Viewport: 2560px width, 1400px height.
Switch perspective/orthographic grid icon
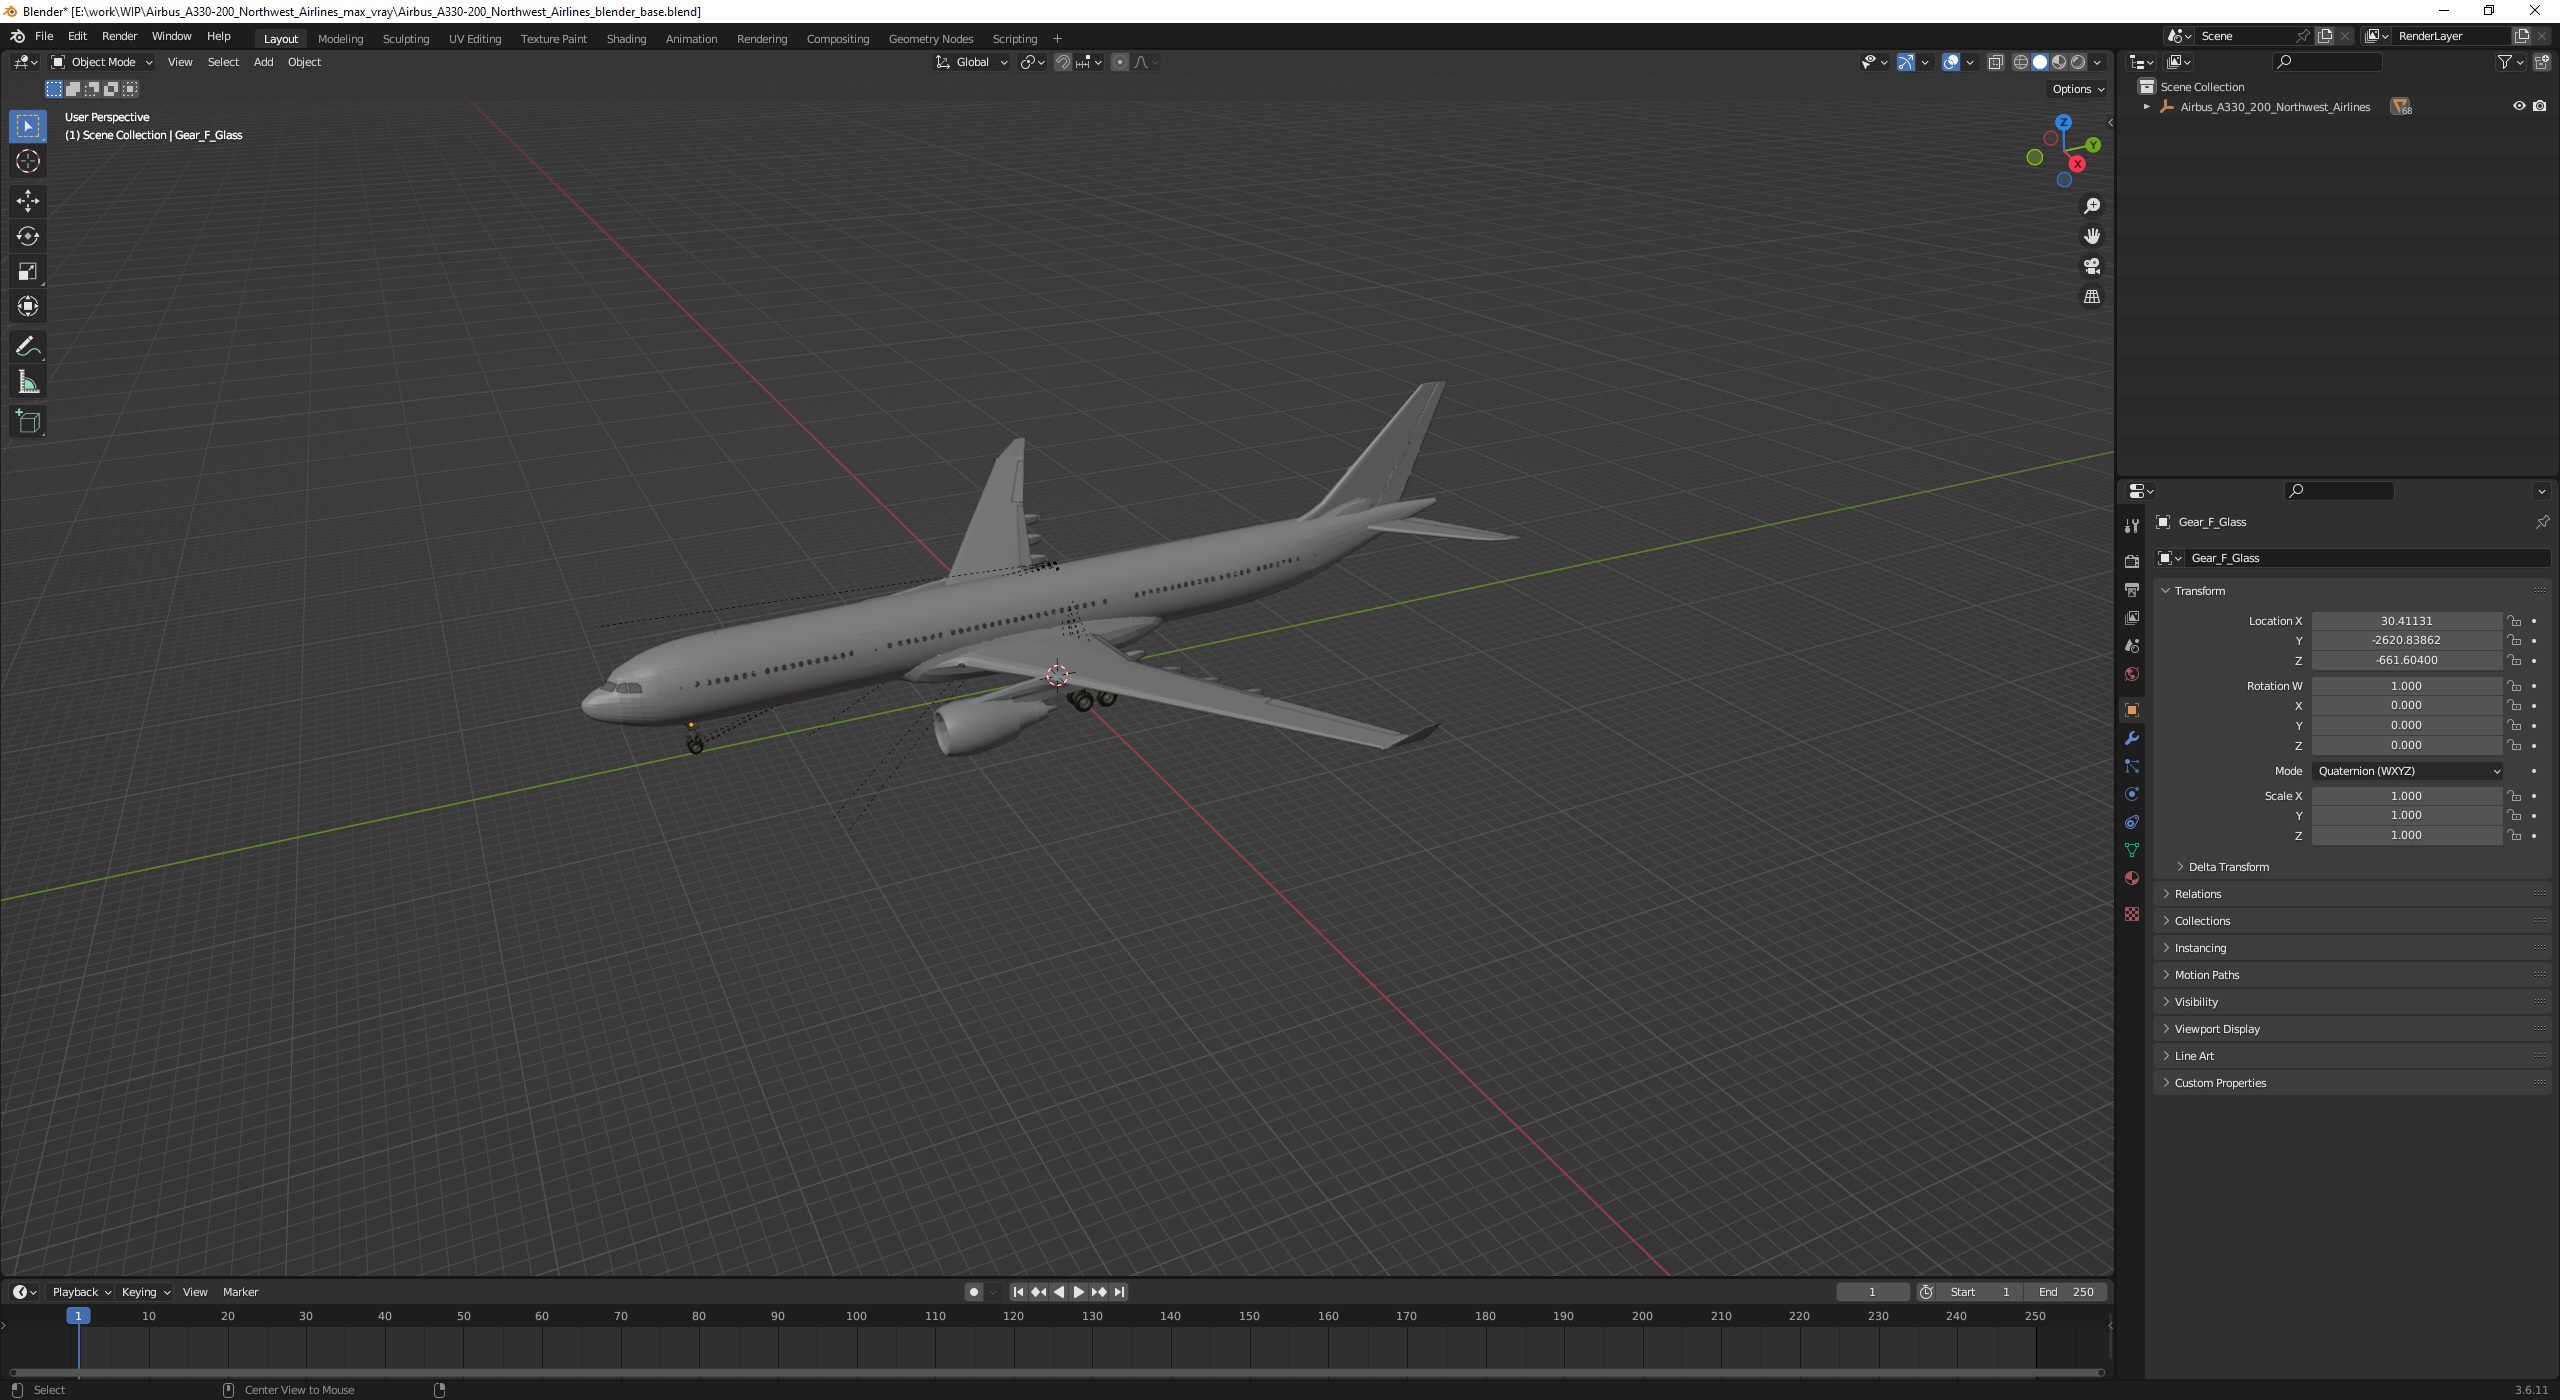coord(2091,297)
